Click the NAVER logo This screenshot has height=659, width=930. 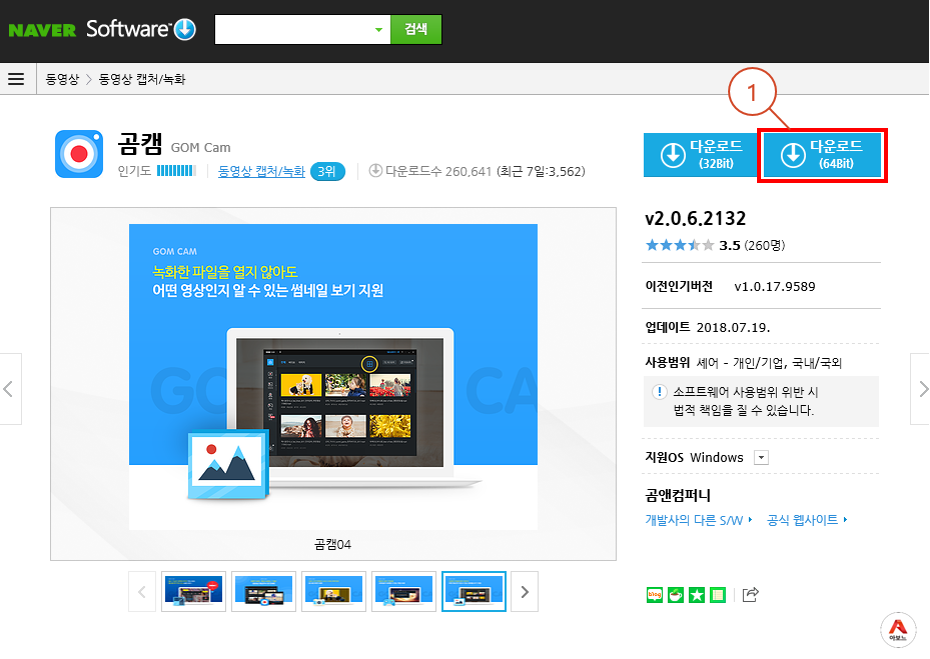[42, 30]
